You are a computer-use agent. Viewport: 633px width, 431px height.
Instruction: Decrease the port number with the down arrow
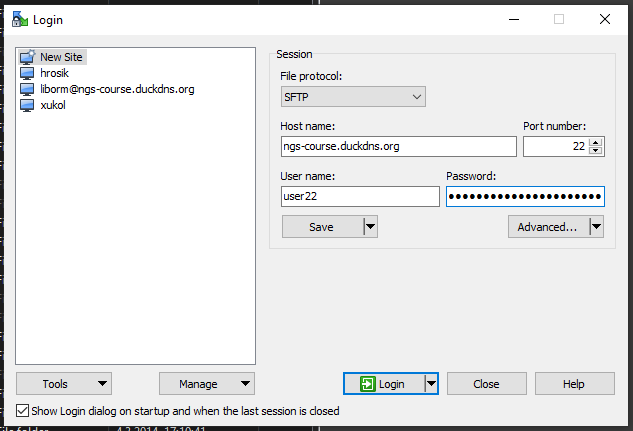click(x=595, y=151)
